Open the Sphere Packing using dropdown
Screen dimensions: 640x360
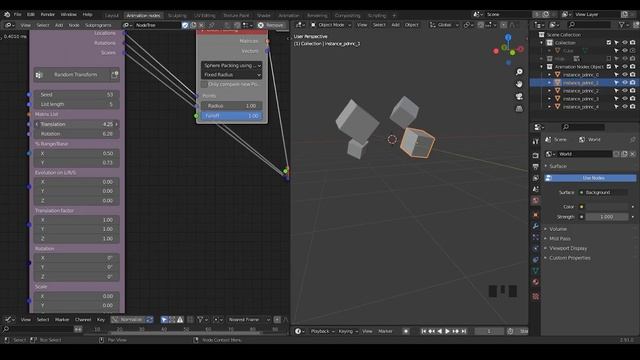231,65
